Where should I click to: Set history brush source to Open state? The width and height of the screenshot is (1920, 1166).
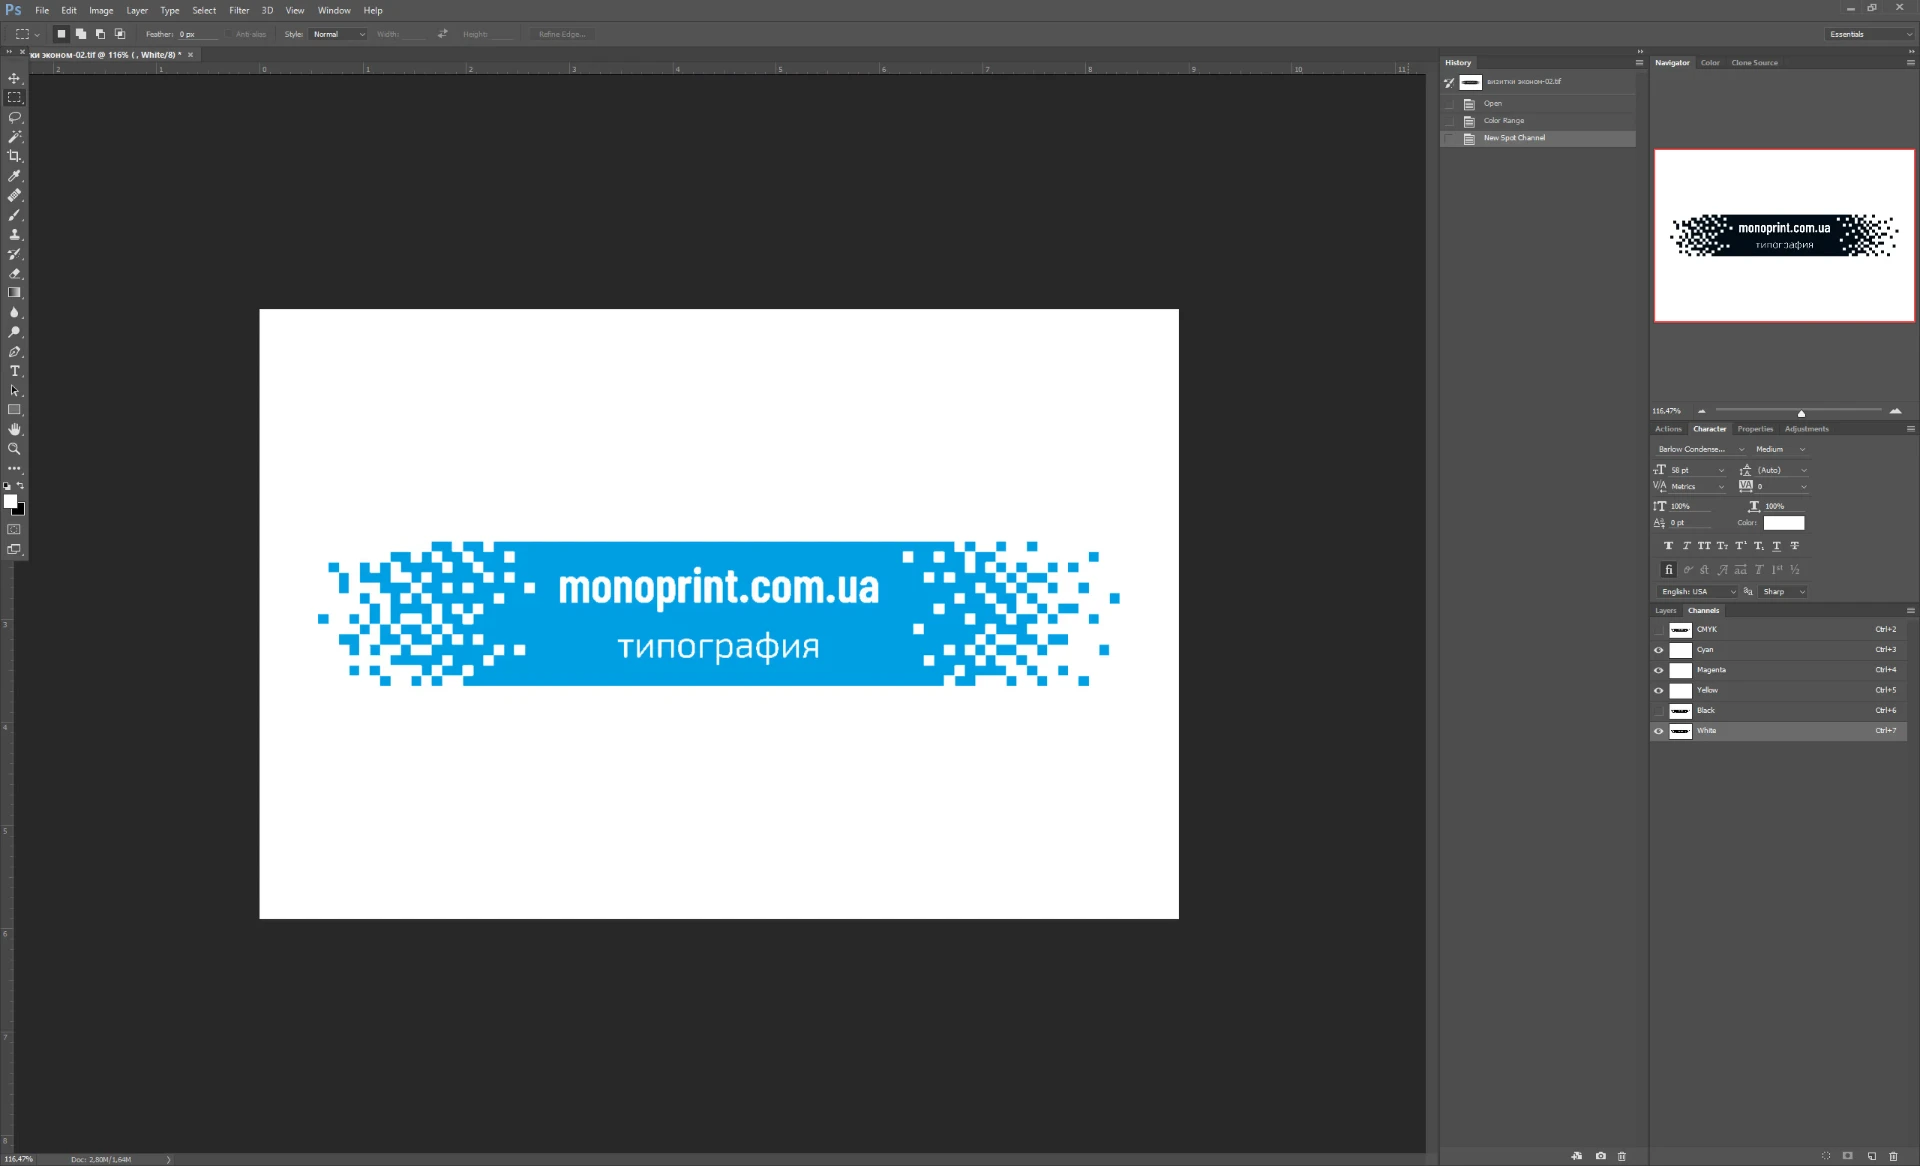(1449, 104)
